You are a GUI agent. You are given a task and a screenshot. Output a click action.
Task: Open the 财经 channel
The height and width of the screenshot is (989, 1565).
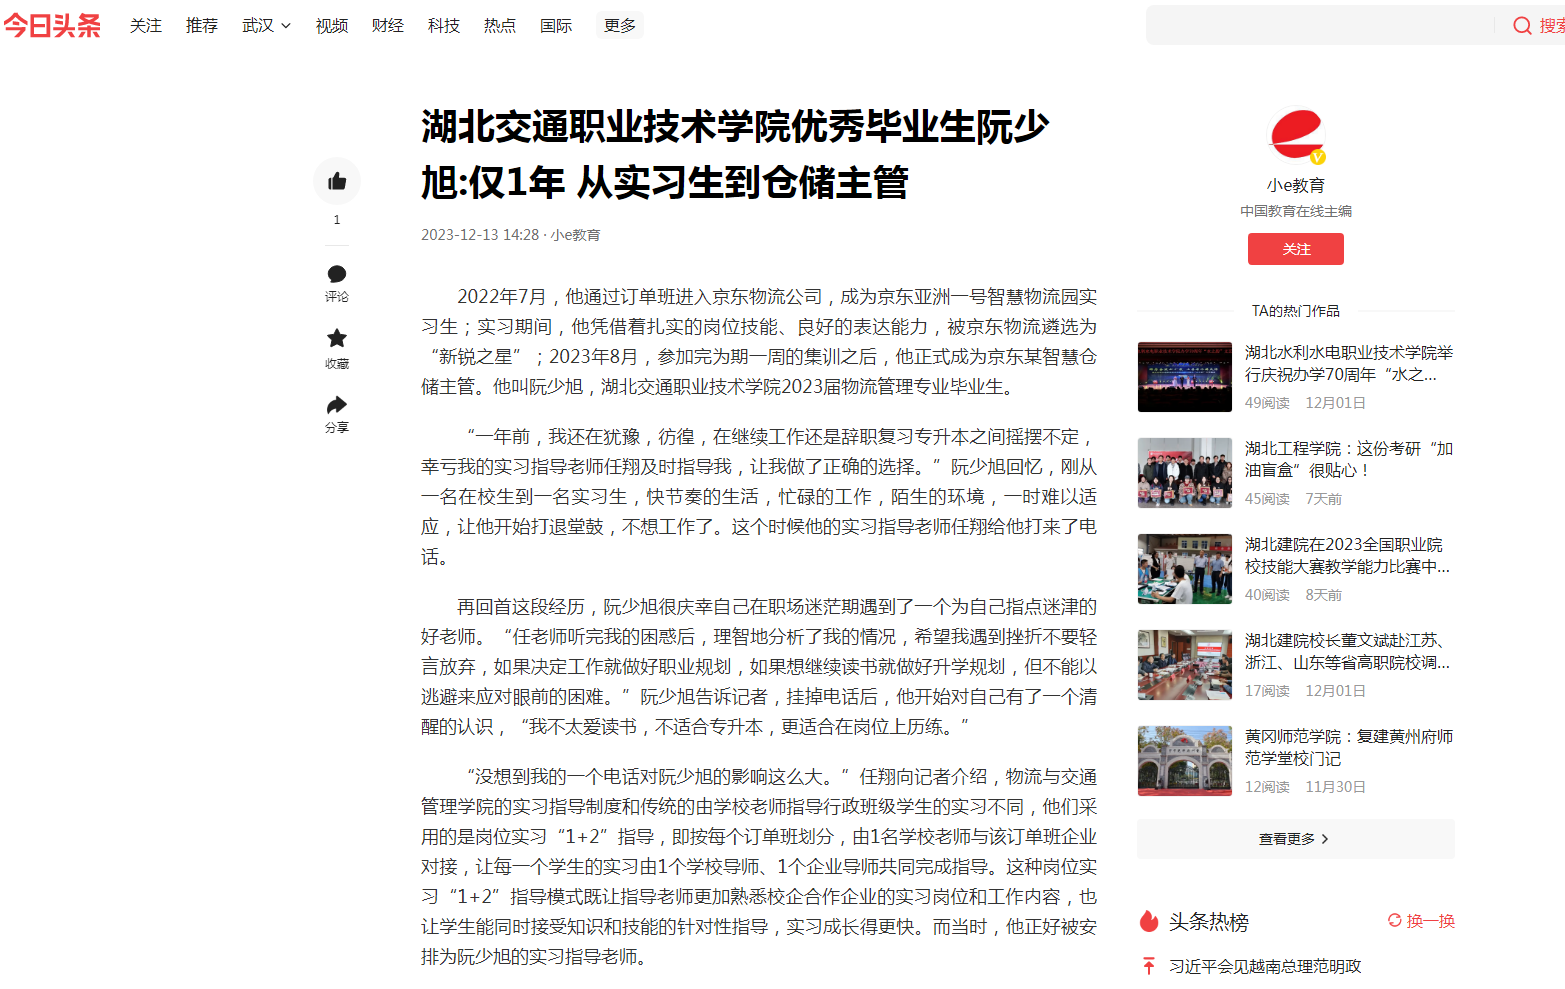pyautogui.click(x=388, y=26)
